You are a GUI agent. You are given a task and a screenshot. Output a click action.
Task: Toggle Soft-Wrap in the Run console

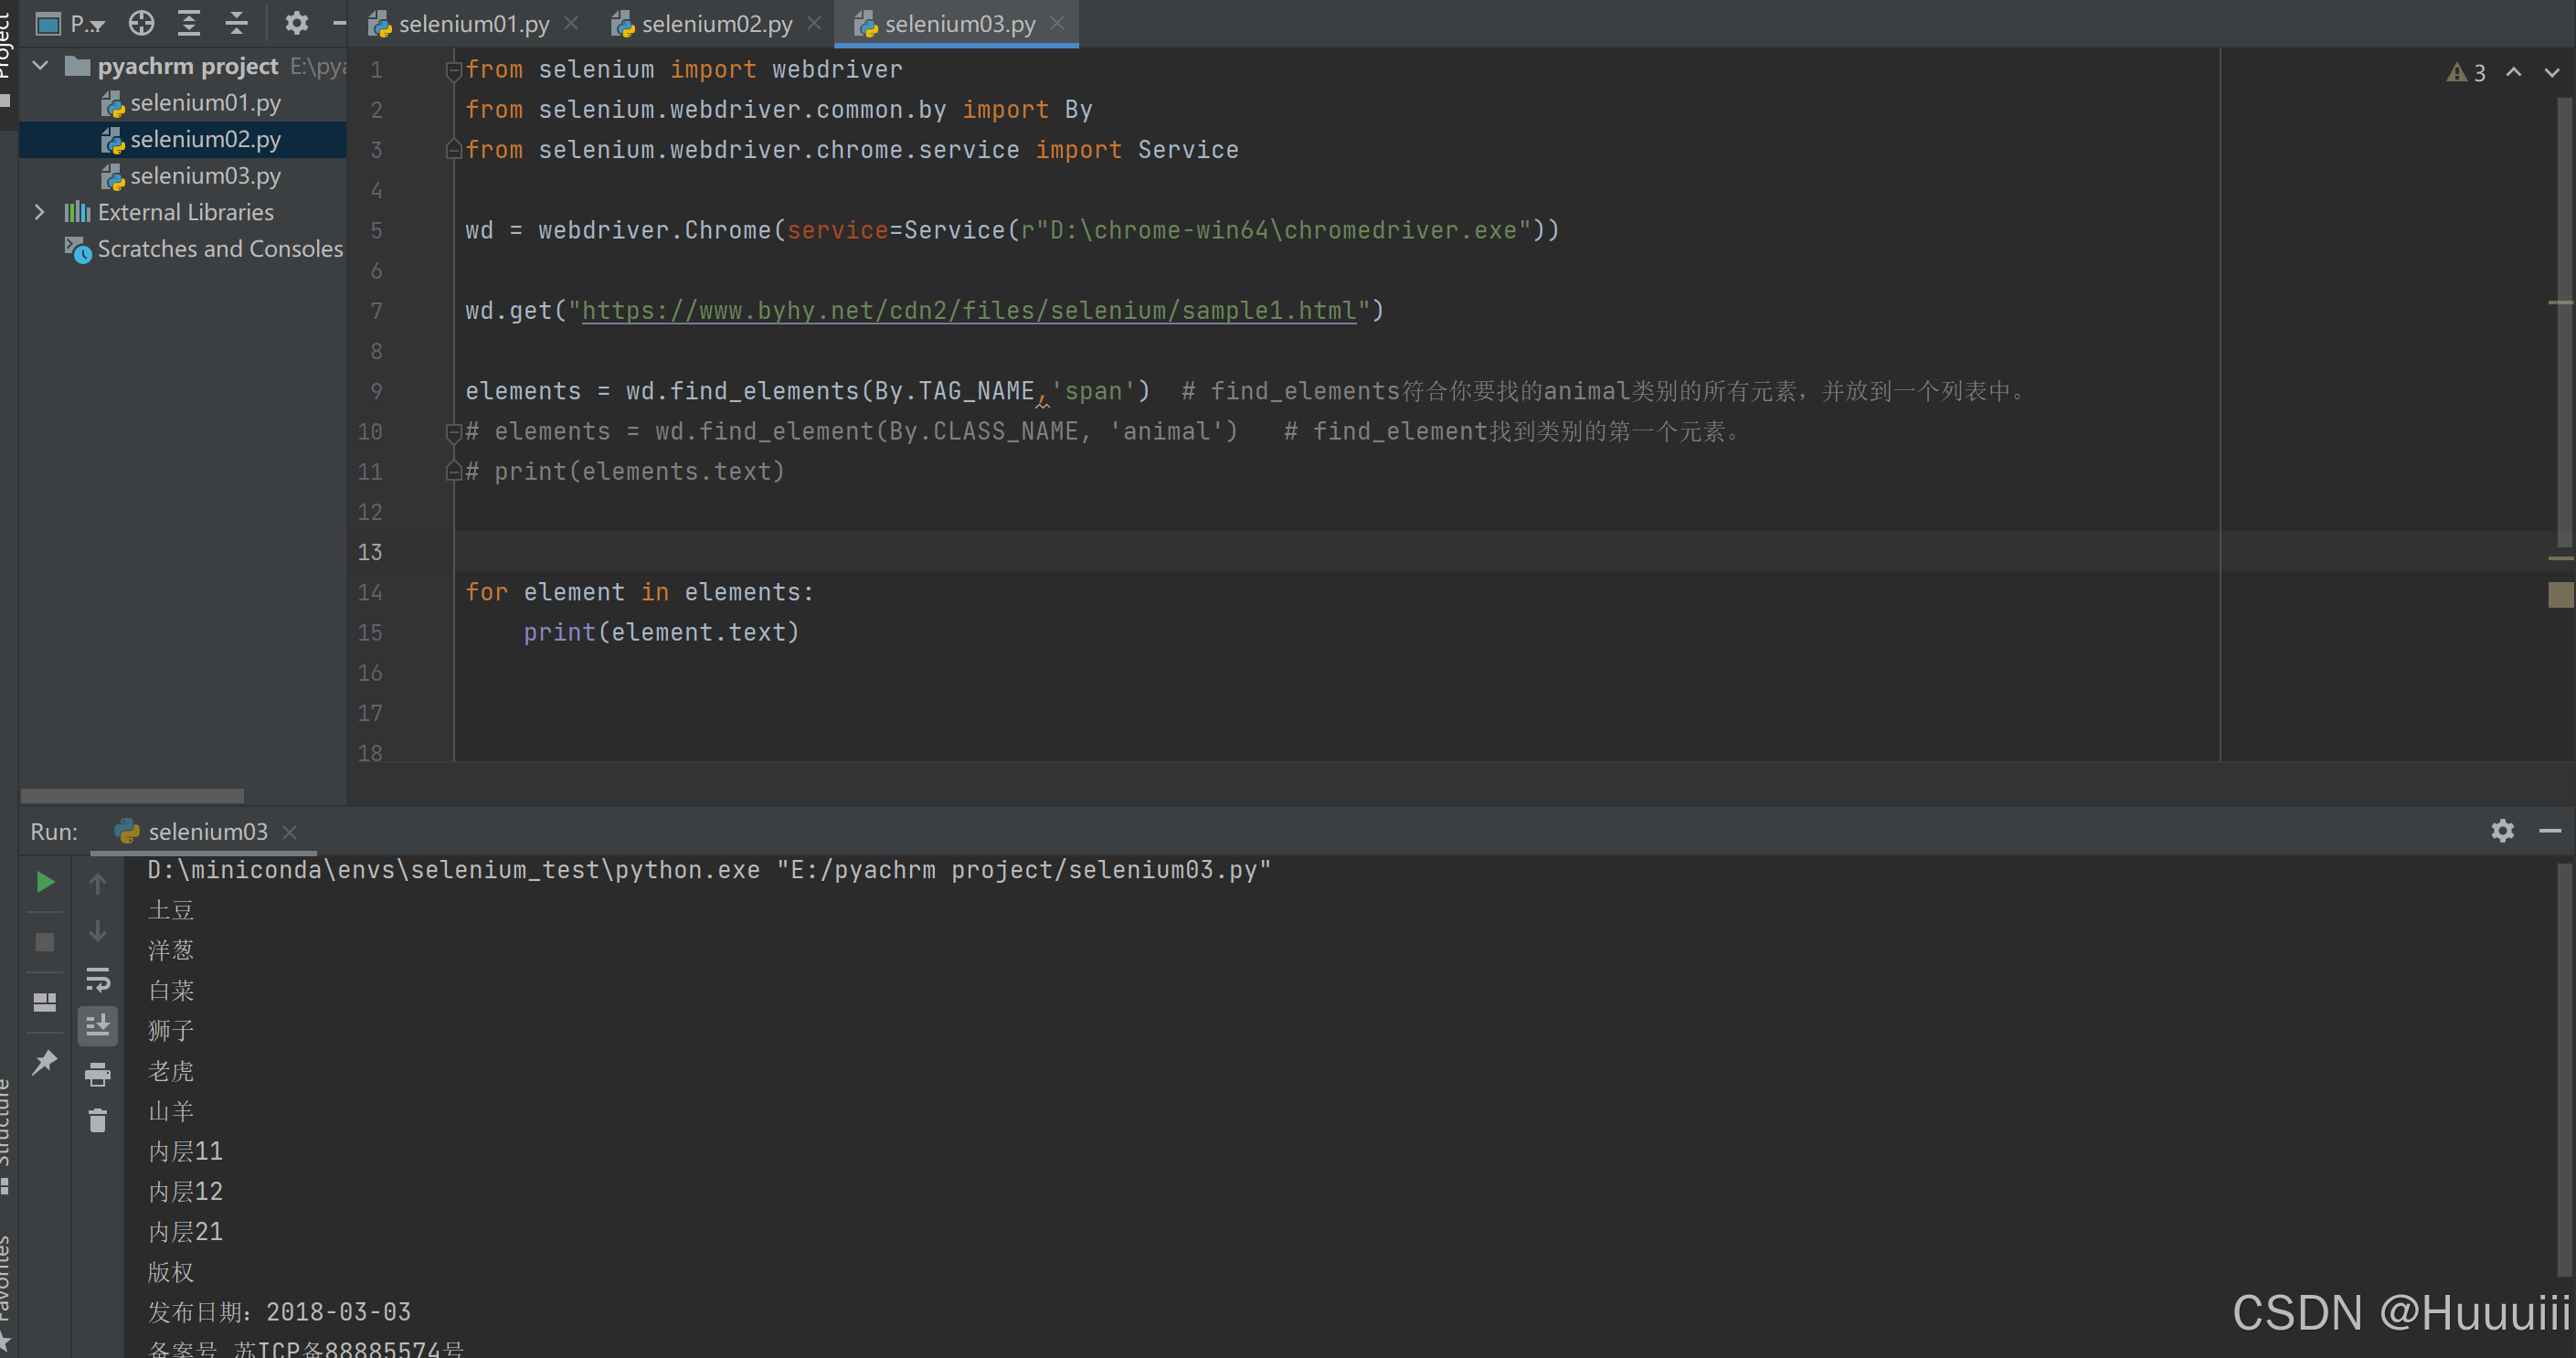click(x=97, y=978)
